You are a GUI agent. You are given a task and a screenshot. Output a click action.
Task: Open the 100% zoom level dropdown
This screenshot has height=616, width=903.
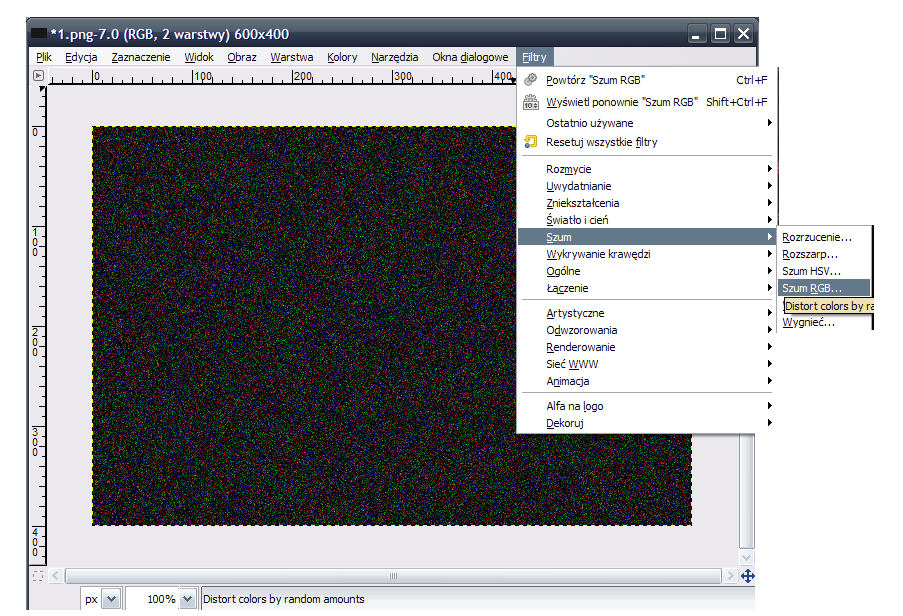(x=187, y=599)
